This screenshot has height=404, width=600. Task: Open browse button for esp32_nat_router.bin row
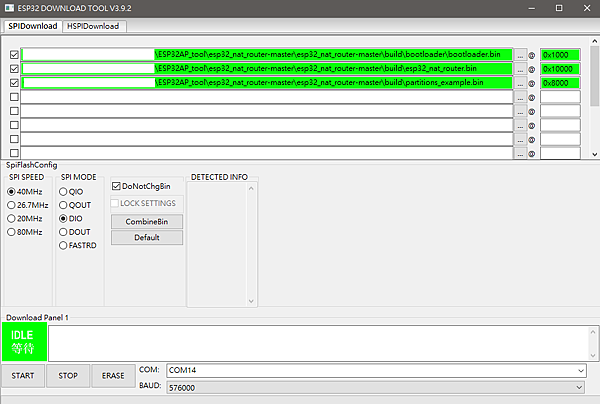tap(520, 69)
